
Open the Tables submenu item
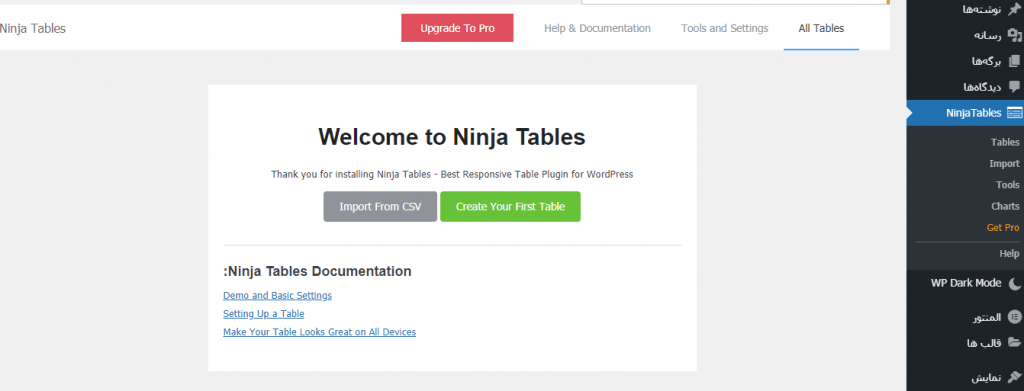[x=1005, y=142]
